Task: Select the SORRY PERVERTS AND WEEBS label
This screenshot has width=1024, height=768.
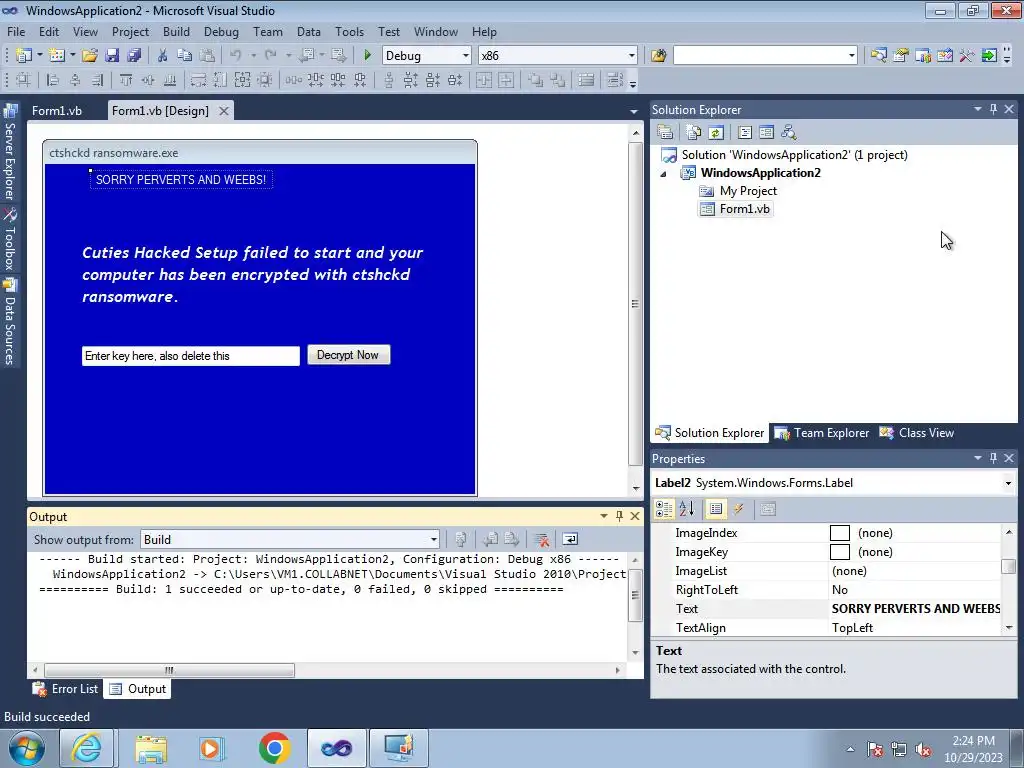Action: [181, 180]
